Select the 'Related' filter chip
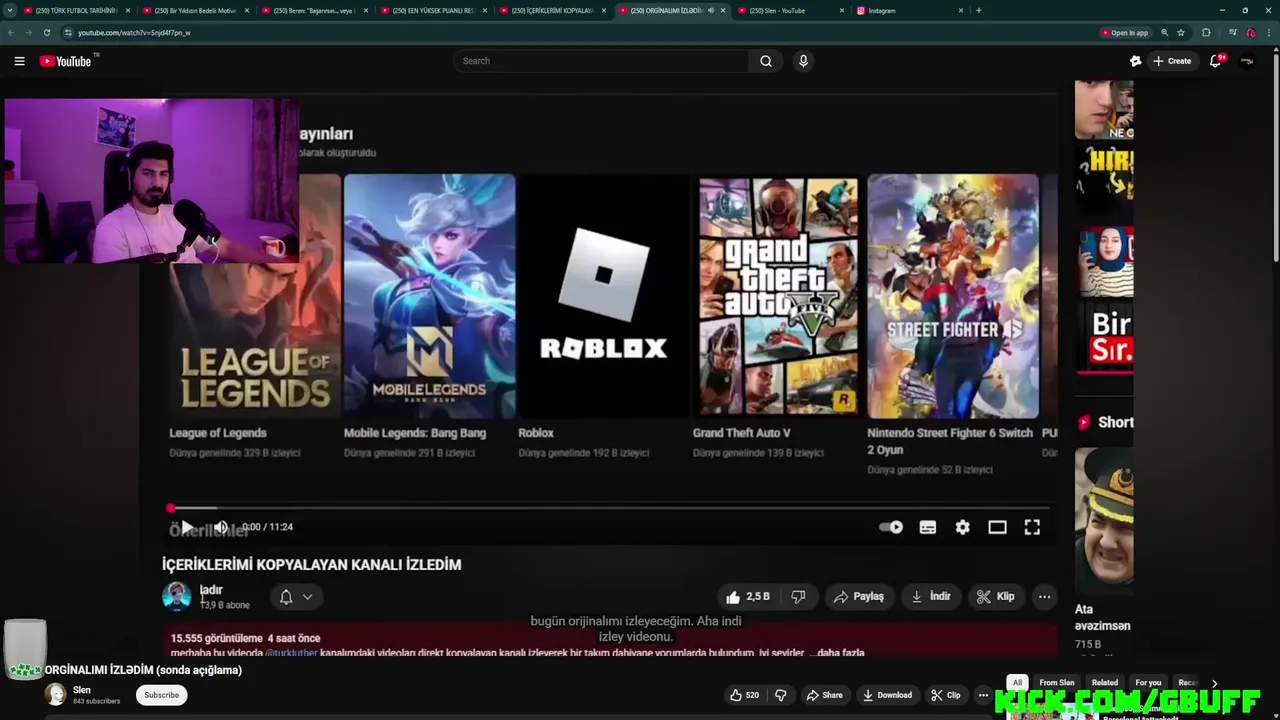1280x720 pixels. [1105, 683]
